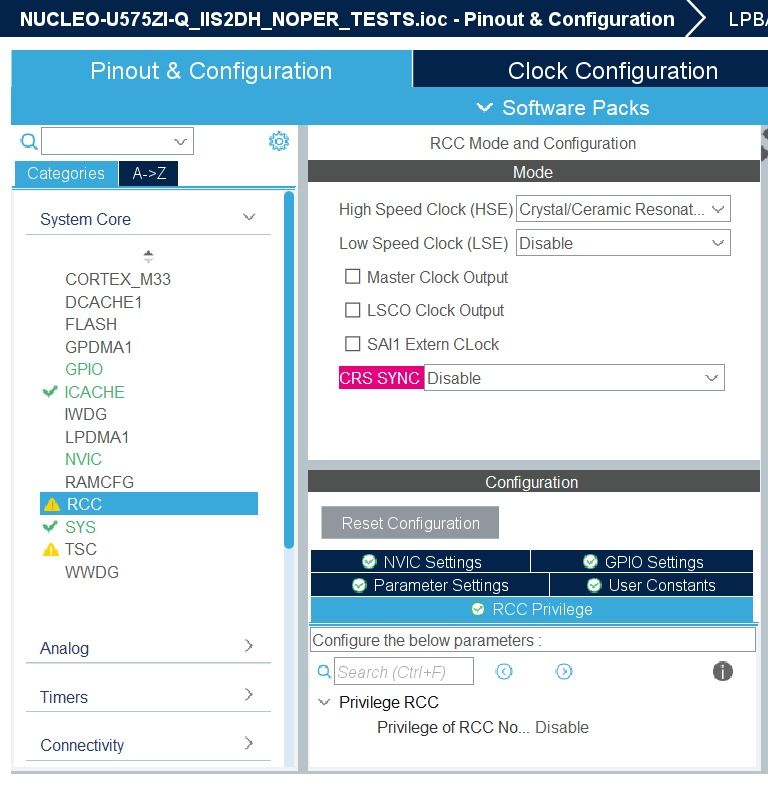Expand the Software Packs menu
768x786 pixels.
point(563,108)
